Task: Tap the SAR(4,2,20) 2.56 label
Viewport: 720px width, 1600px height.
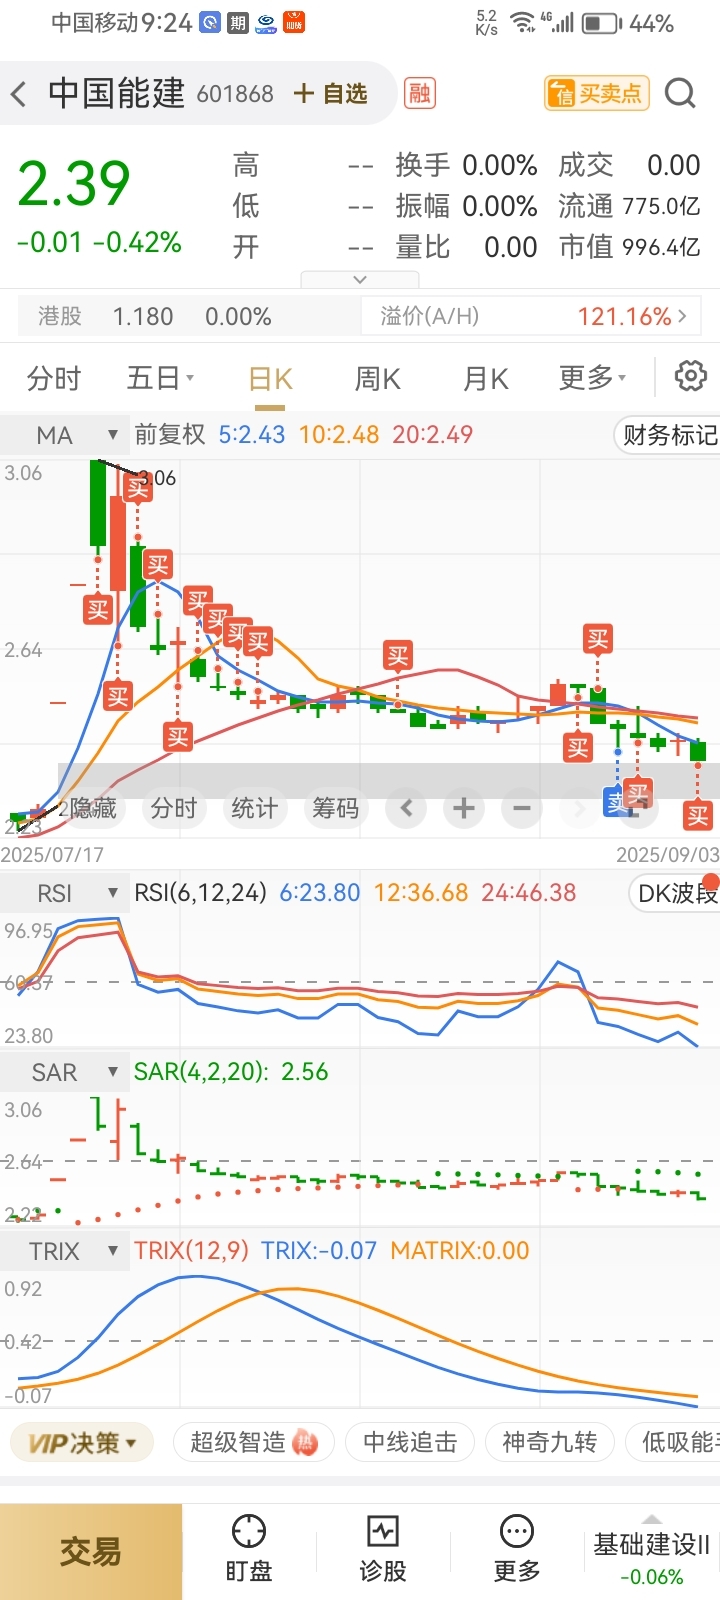Action: click(231, 1071)
